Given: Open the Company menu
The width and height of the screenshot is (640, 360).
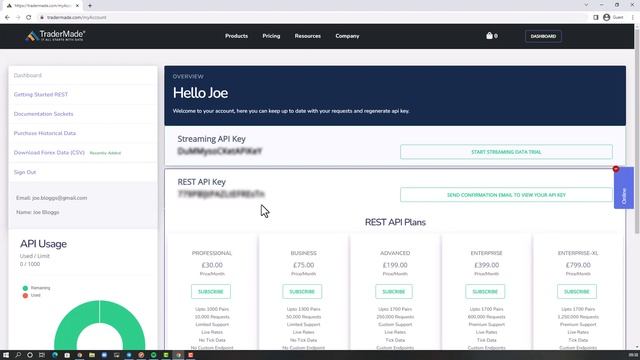Looking at the screenshot, I should (x=347, y=36).
